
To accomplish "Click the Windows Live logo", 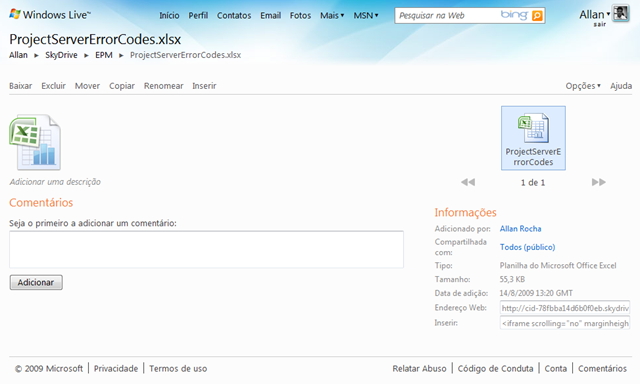I will click(x=49, y=15).
